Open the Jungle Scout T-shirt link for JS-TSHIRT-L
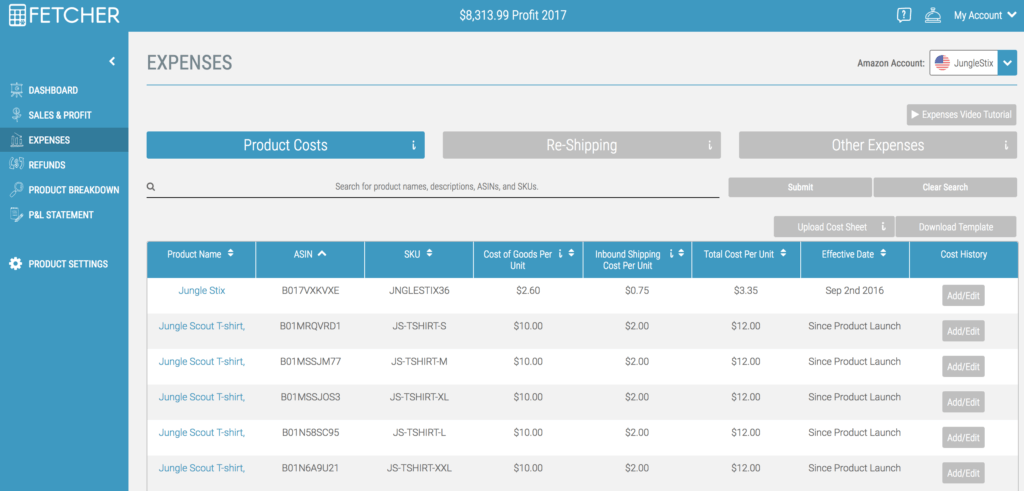The height and width of the screenshot is (491, 1024). [x=202, y=432]
